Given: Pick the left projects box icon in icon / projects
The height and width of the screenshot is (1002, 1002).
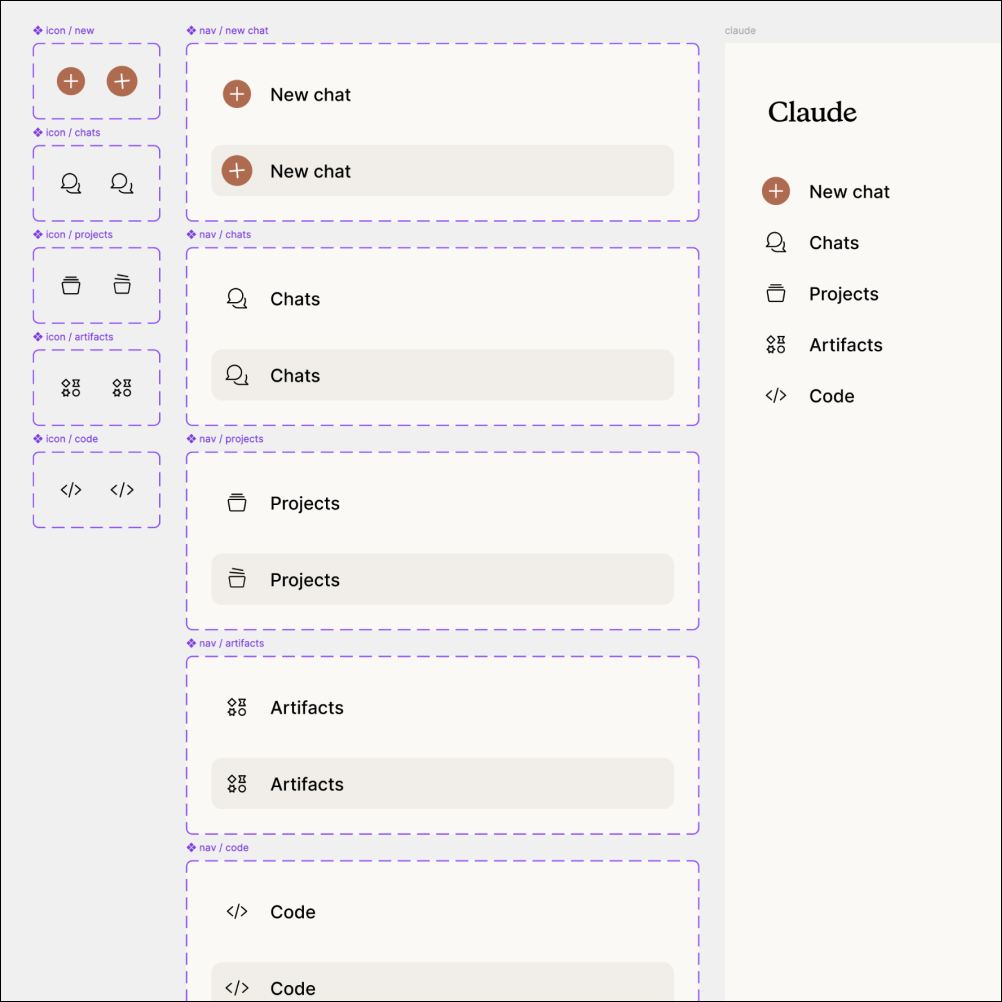Looking at the screenshot, I should click(71, 286).
